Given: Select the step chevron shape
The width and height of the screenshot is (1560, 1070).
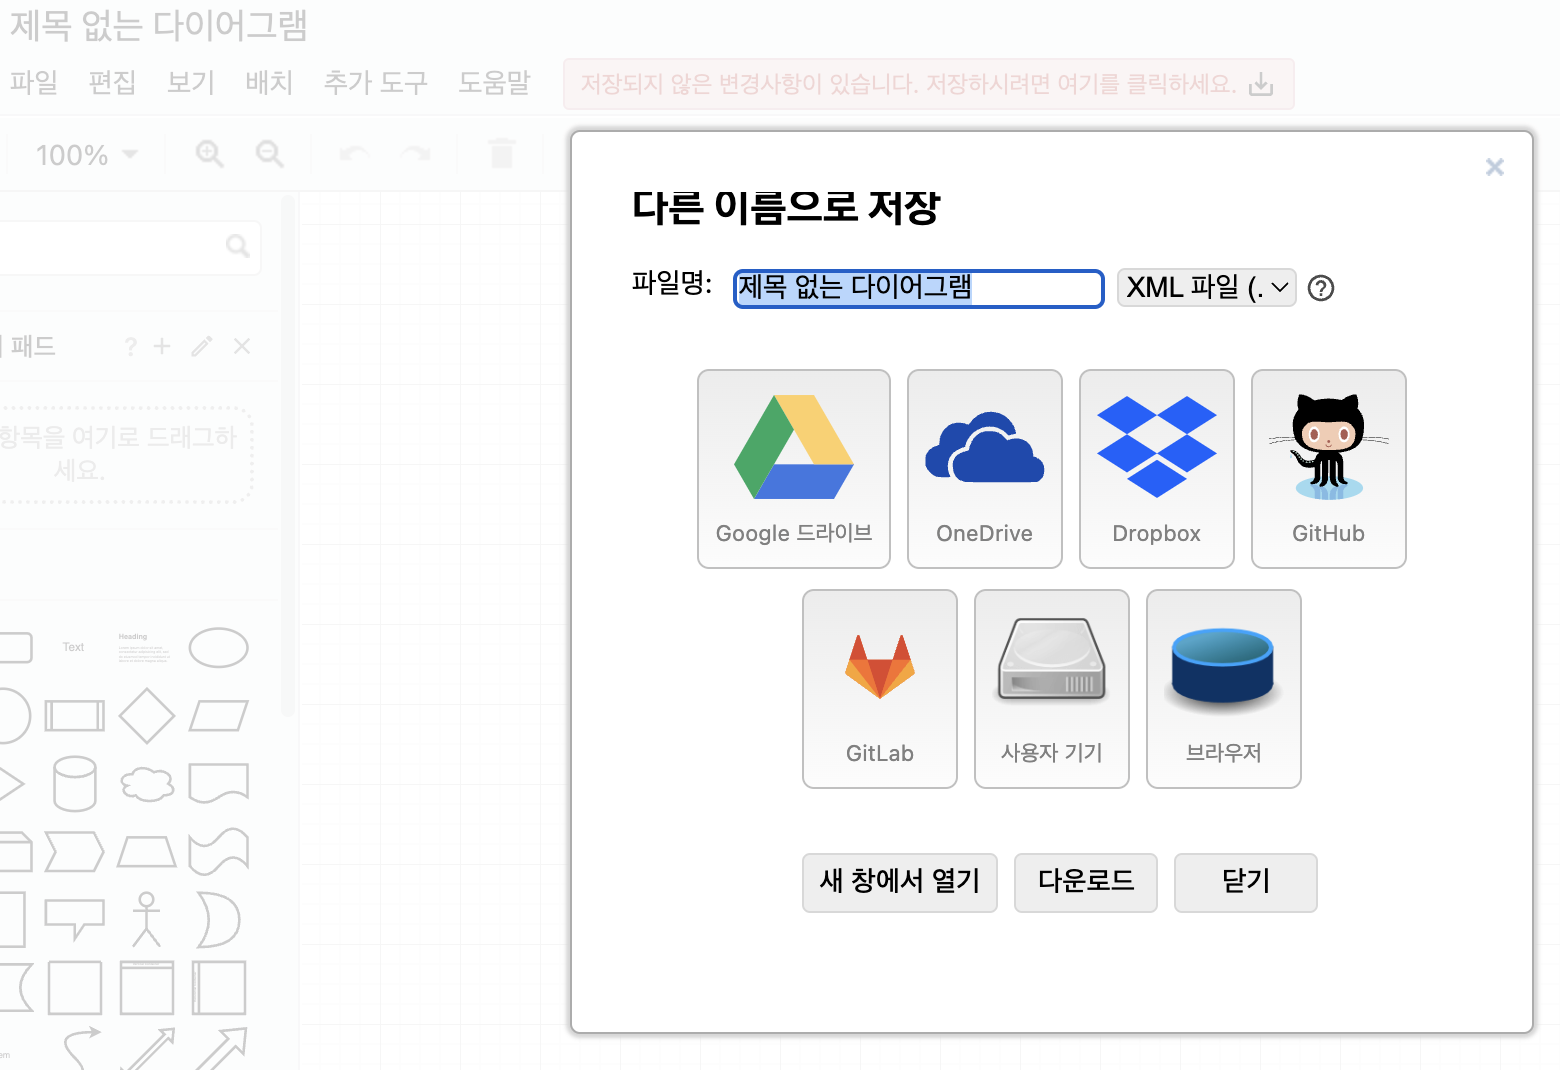Looking at the screenshot, I should [x=75, y=852].
